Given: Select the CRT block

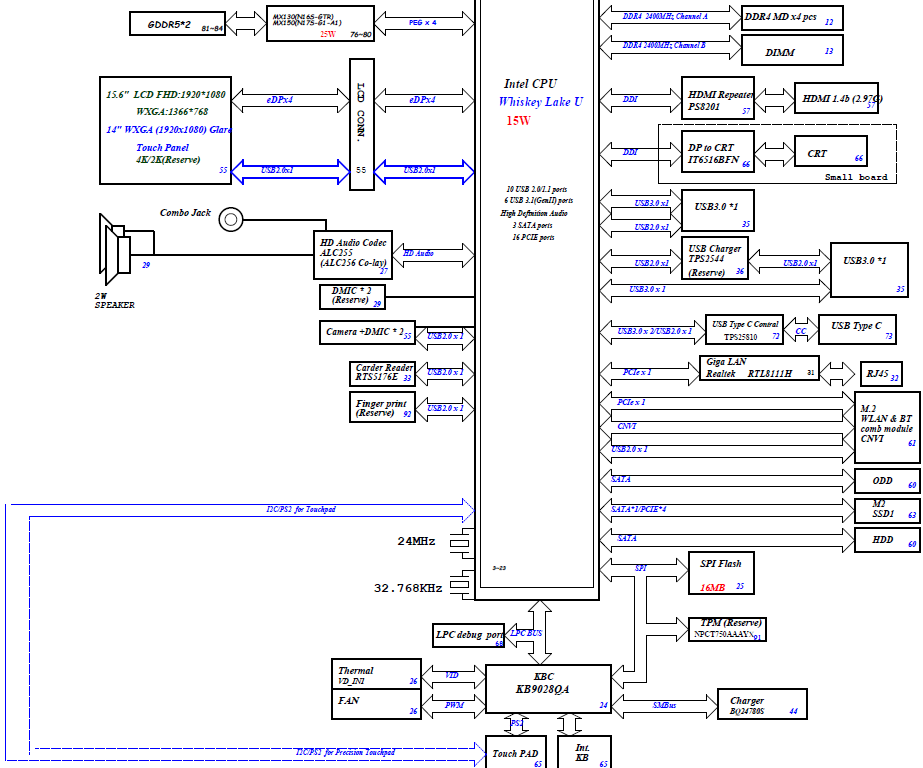Looking at the screenshot, I should pyautogui.click(x=831, y=151).
